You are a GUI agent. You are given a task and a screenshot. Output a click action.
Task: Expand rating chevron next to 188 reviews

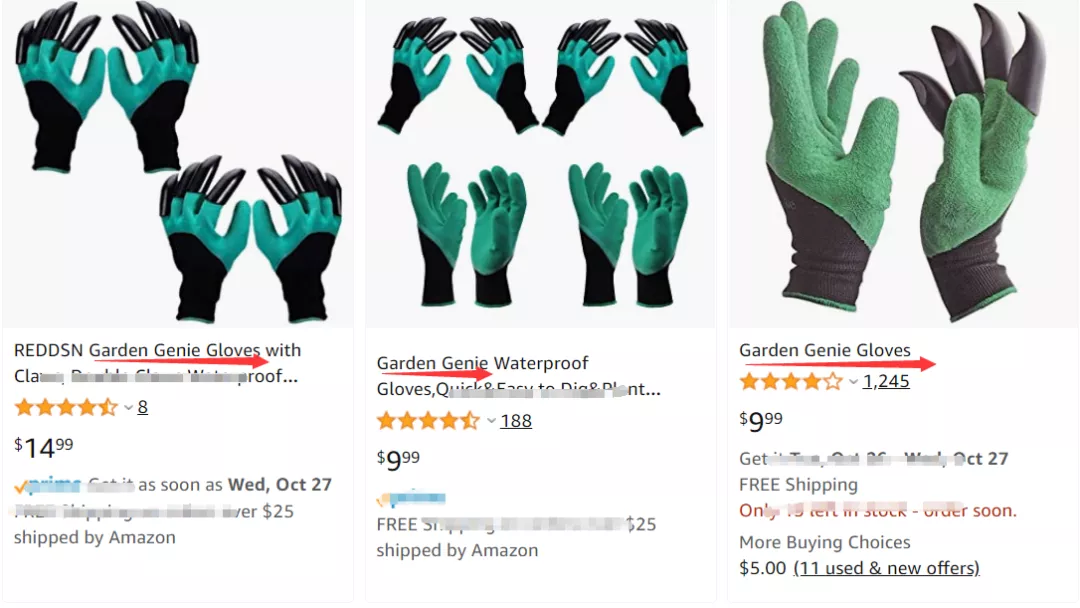[x=491, y=421]
